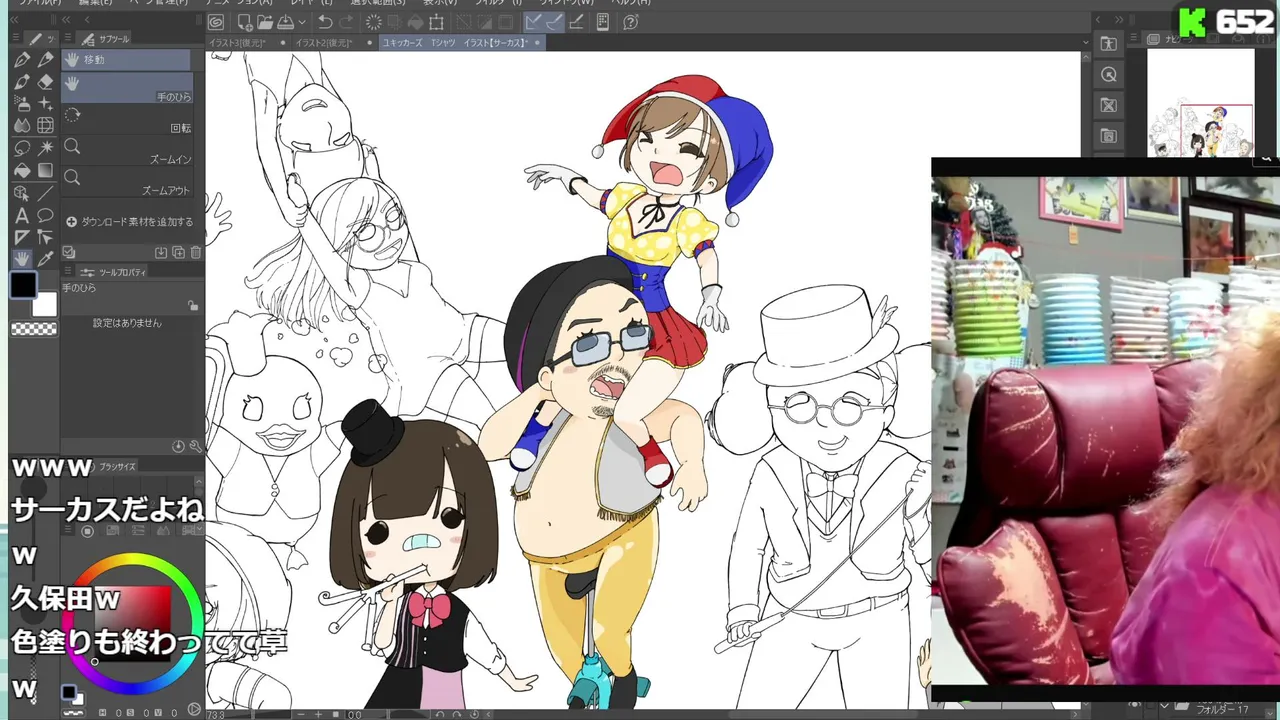Choose the ズームイン sub tool
This screenshot has height=720, width=1280.
pyautogui.click(x=126, y=152)
